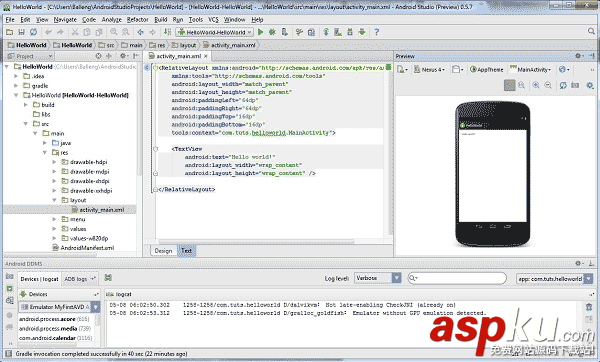The image size is (600, 362).
Task: Toggle zoom-to-fit button in Preview
Action: coord(509,85)
